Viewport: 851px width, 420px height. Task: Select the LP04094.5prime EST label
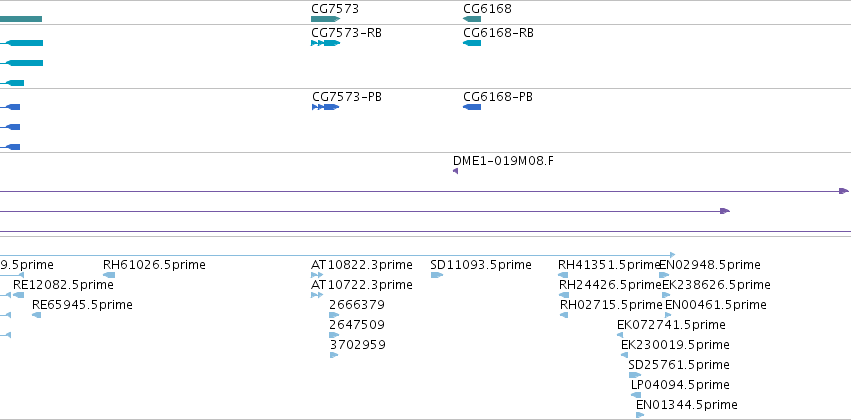680,385
